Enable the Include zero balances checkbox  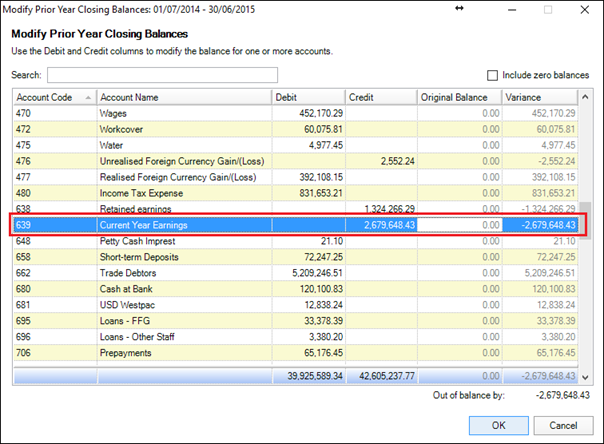(x=492, y=75)
